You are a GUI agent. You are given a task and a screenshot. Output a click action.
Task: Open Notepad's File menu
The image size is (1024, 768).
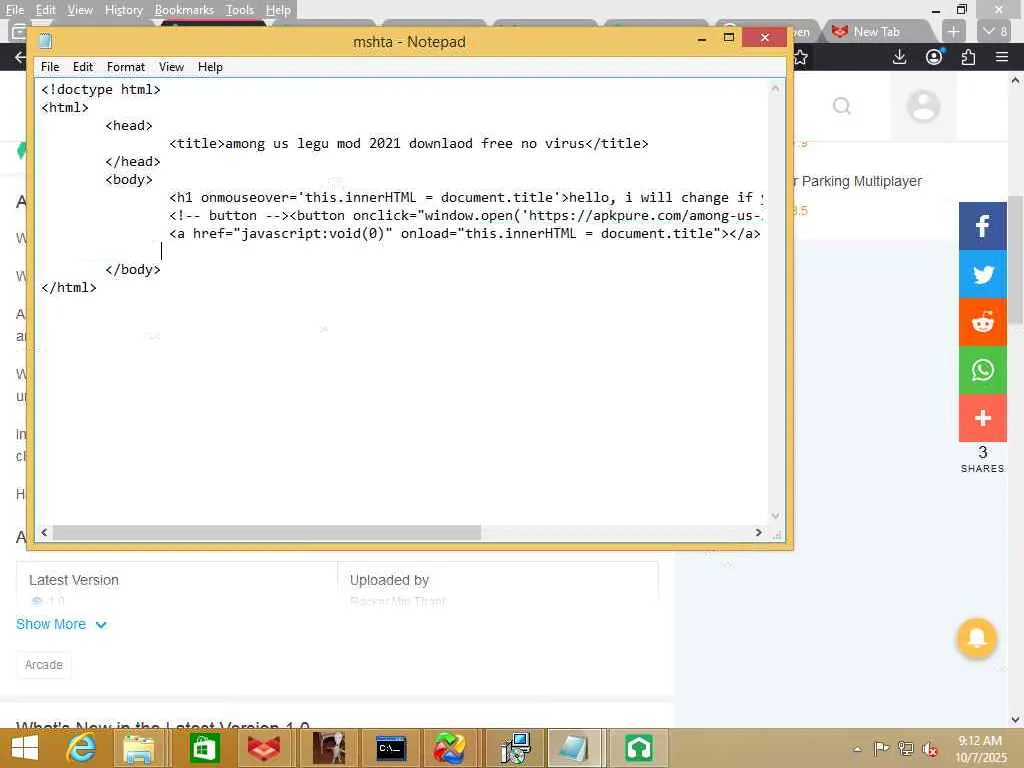click(50, 67)
